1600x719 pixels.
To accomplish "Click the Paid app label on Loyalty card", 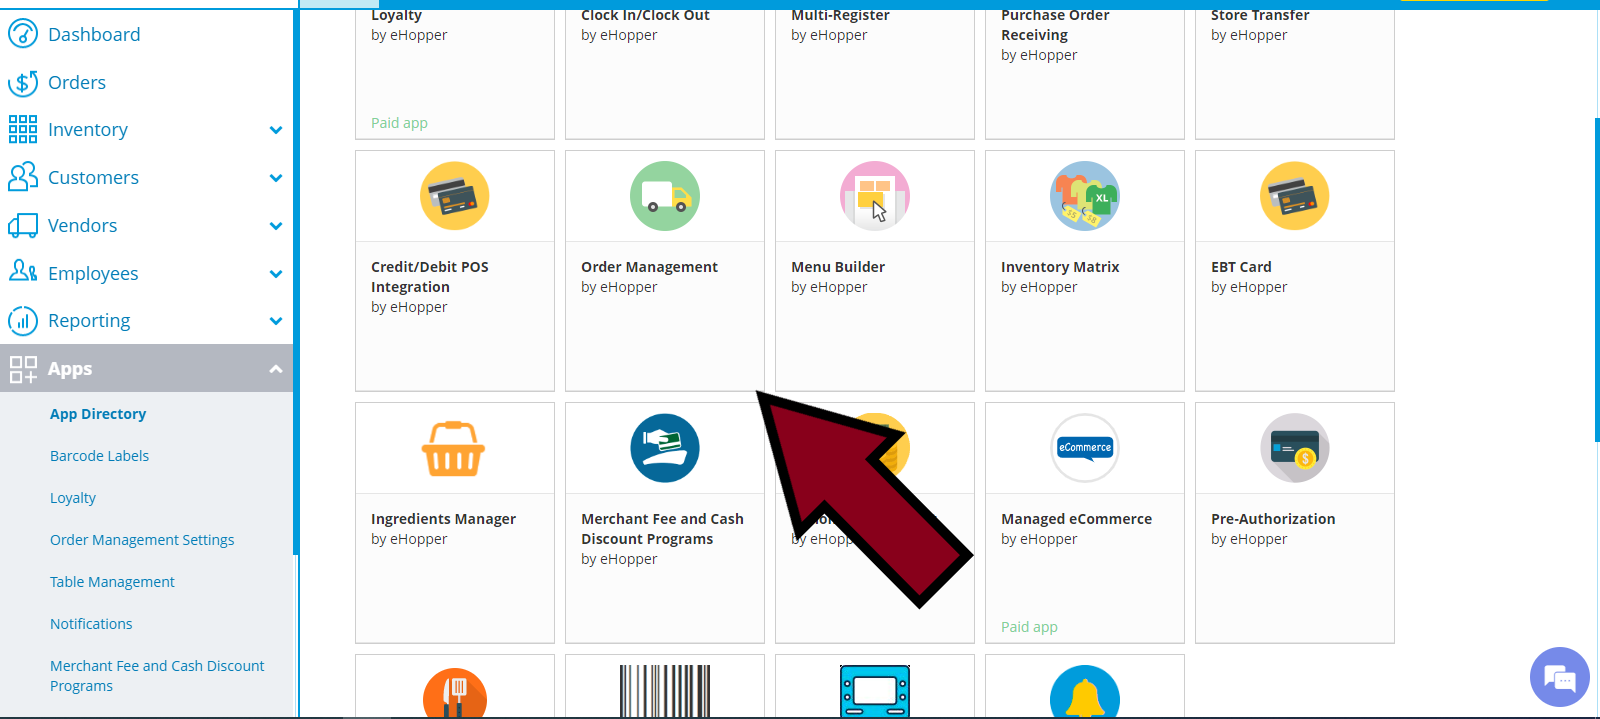I will (399, 123).
